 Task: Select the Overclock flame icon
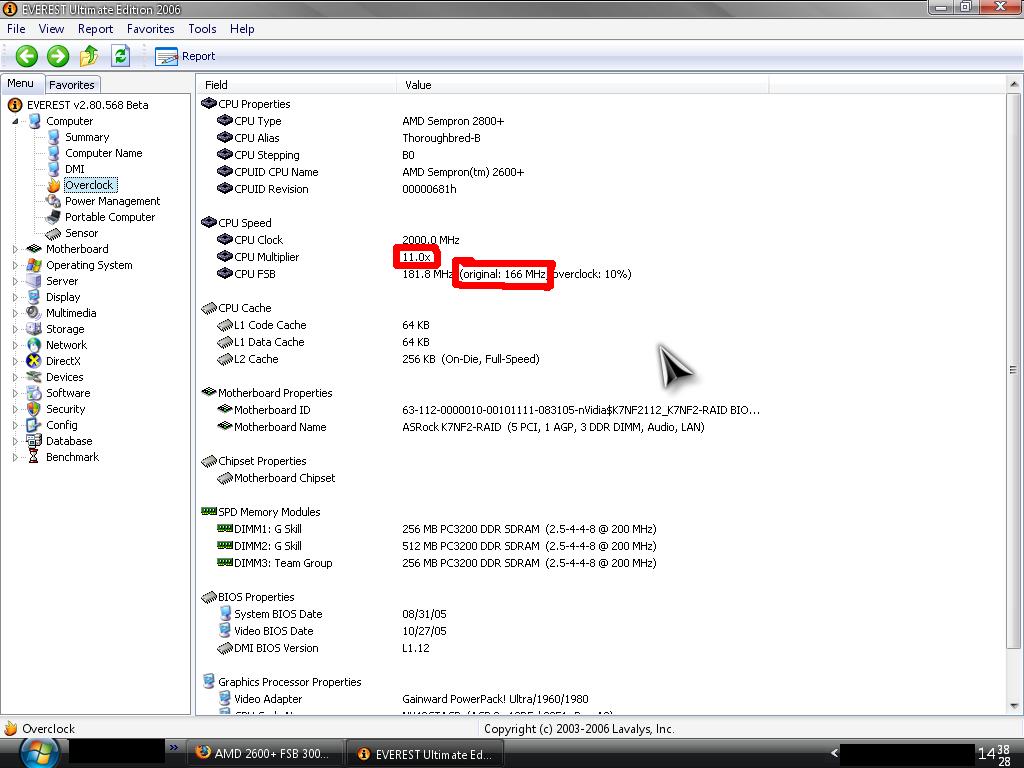point(54,185)
